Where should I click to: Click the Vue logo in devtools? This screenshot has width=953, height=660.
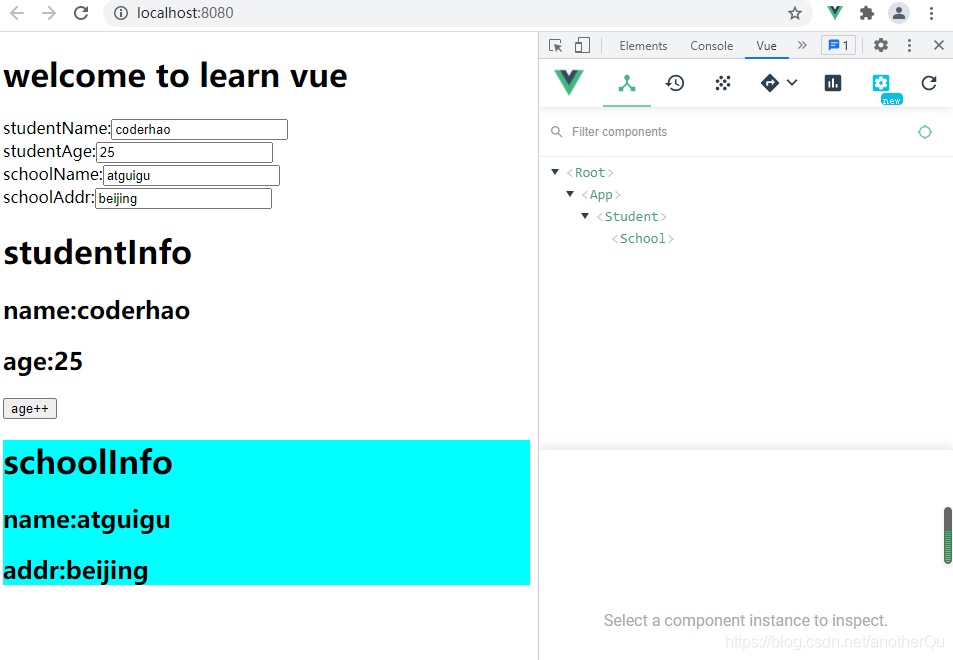coord(569,83)
